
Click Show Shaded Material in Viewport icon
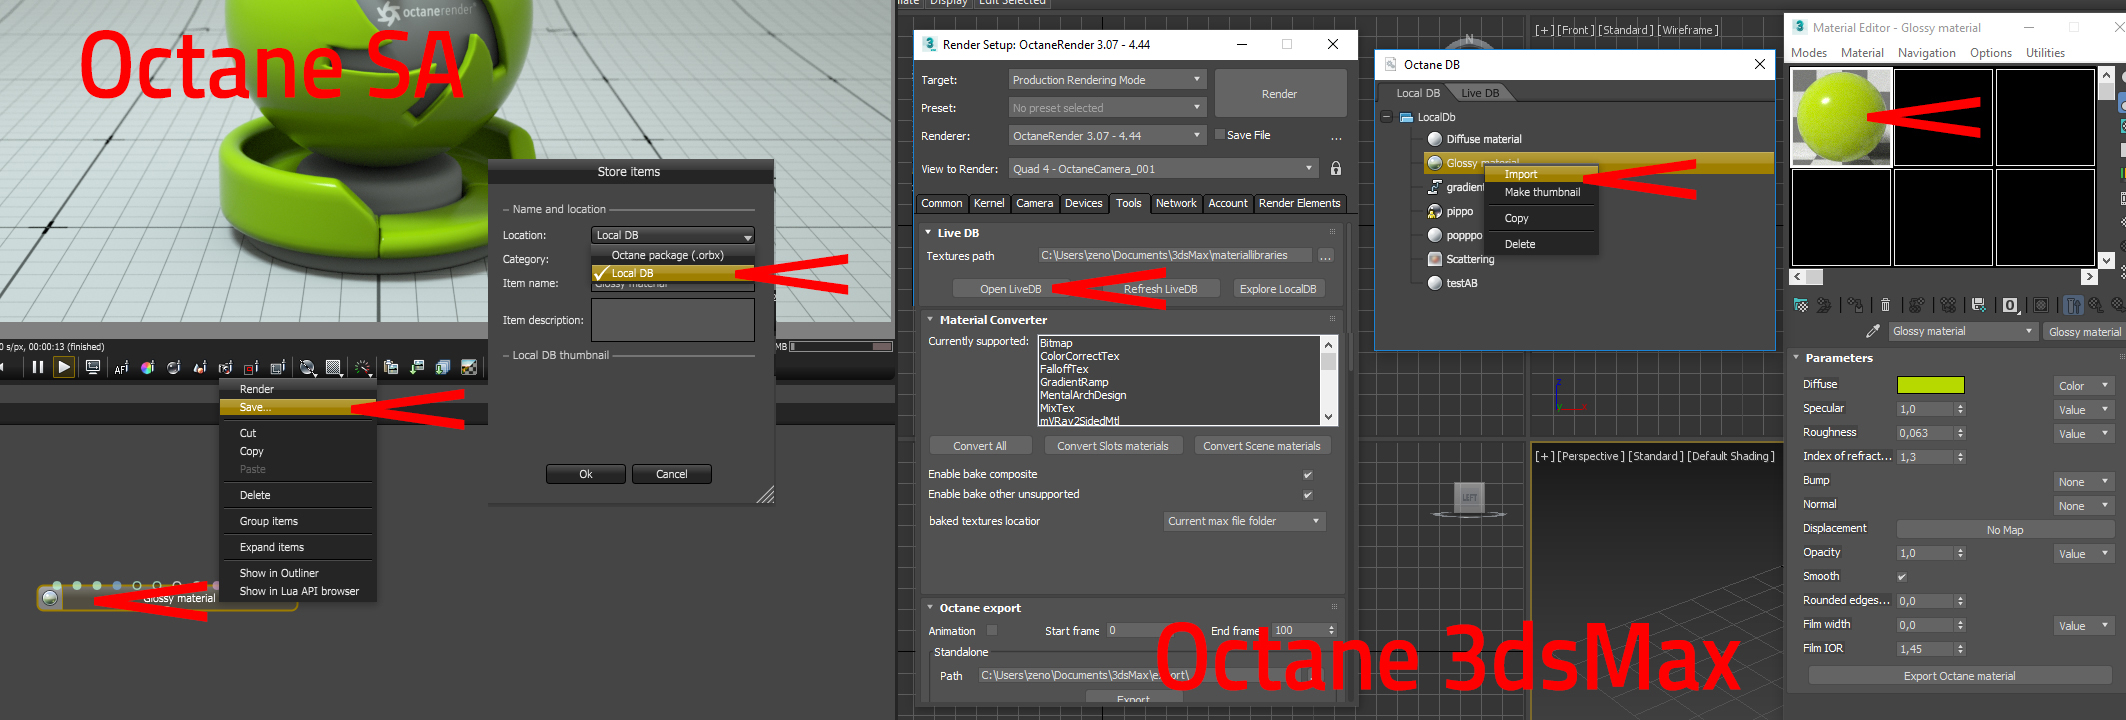2041,305
